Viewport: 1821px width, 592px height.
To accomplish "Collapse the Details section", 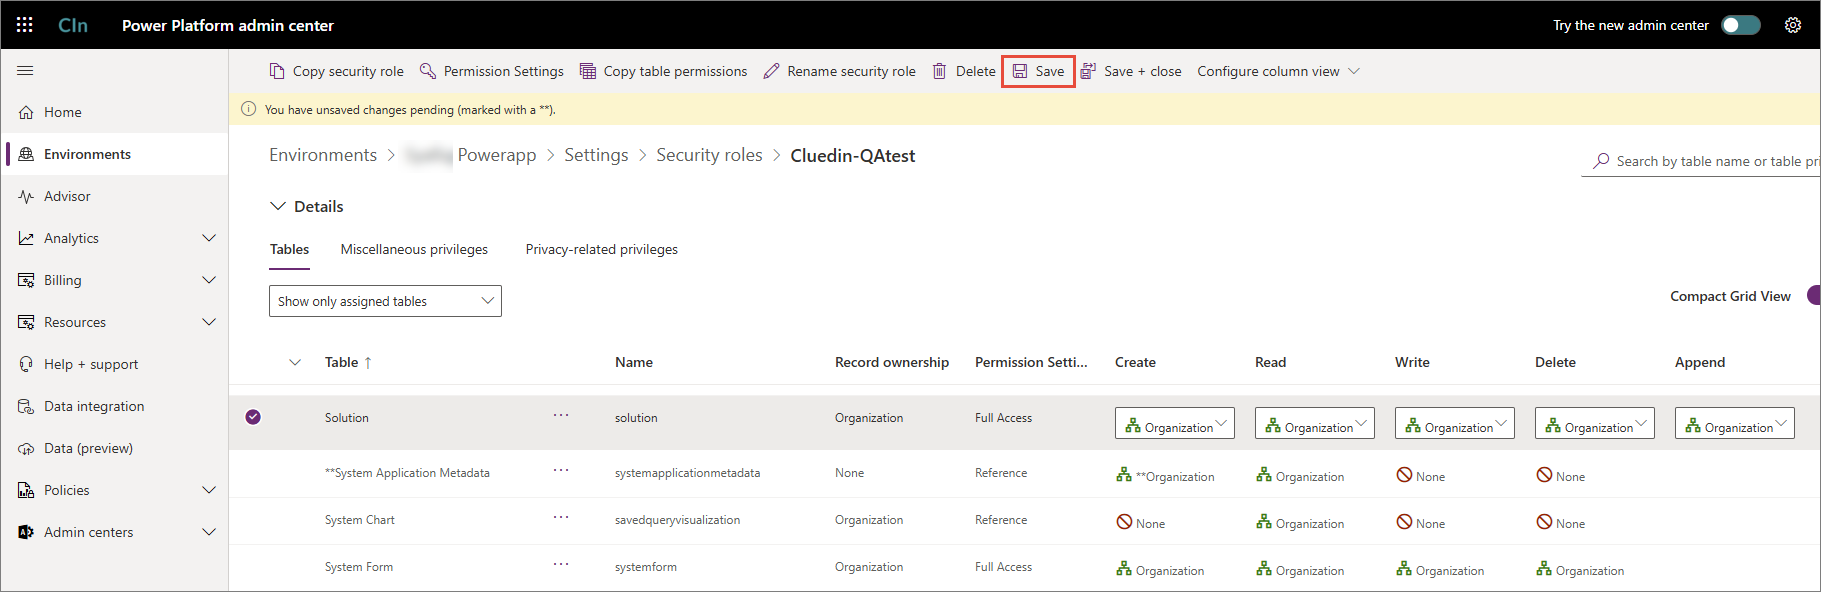I will [278, 206].
